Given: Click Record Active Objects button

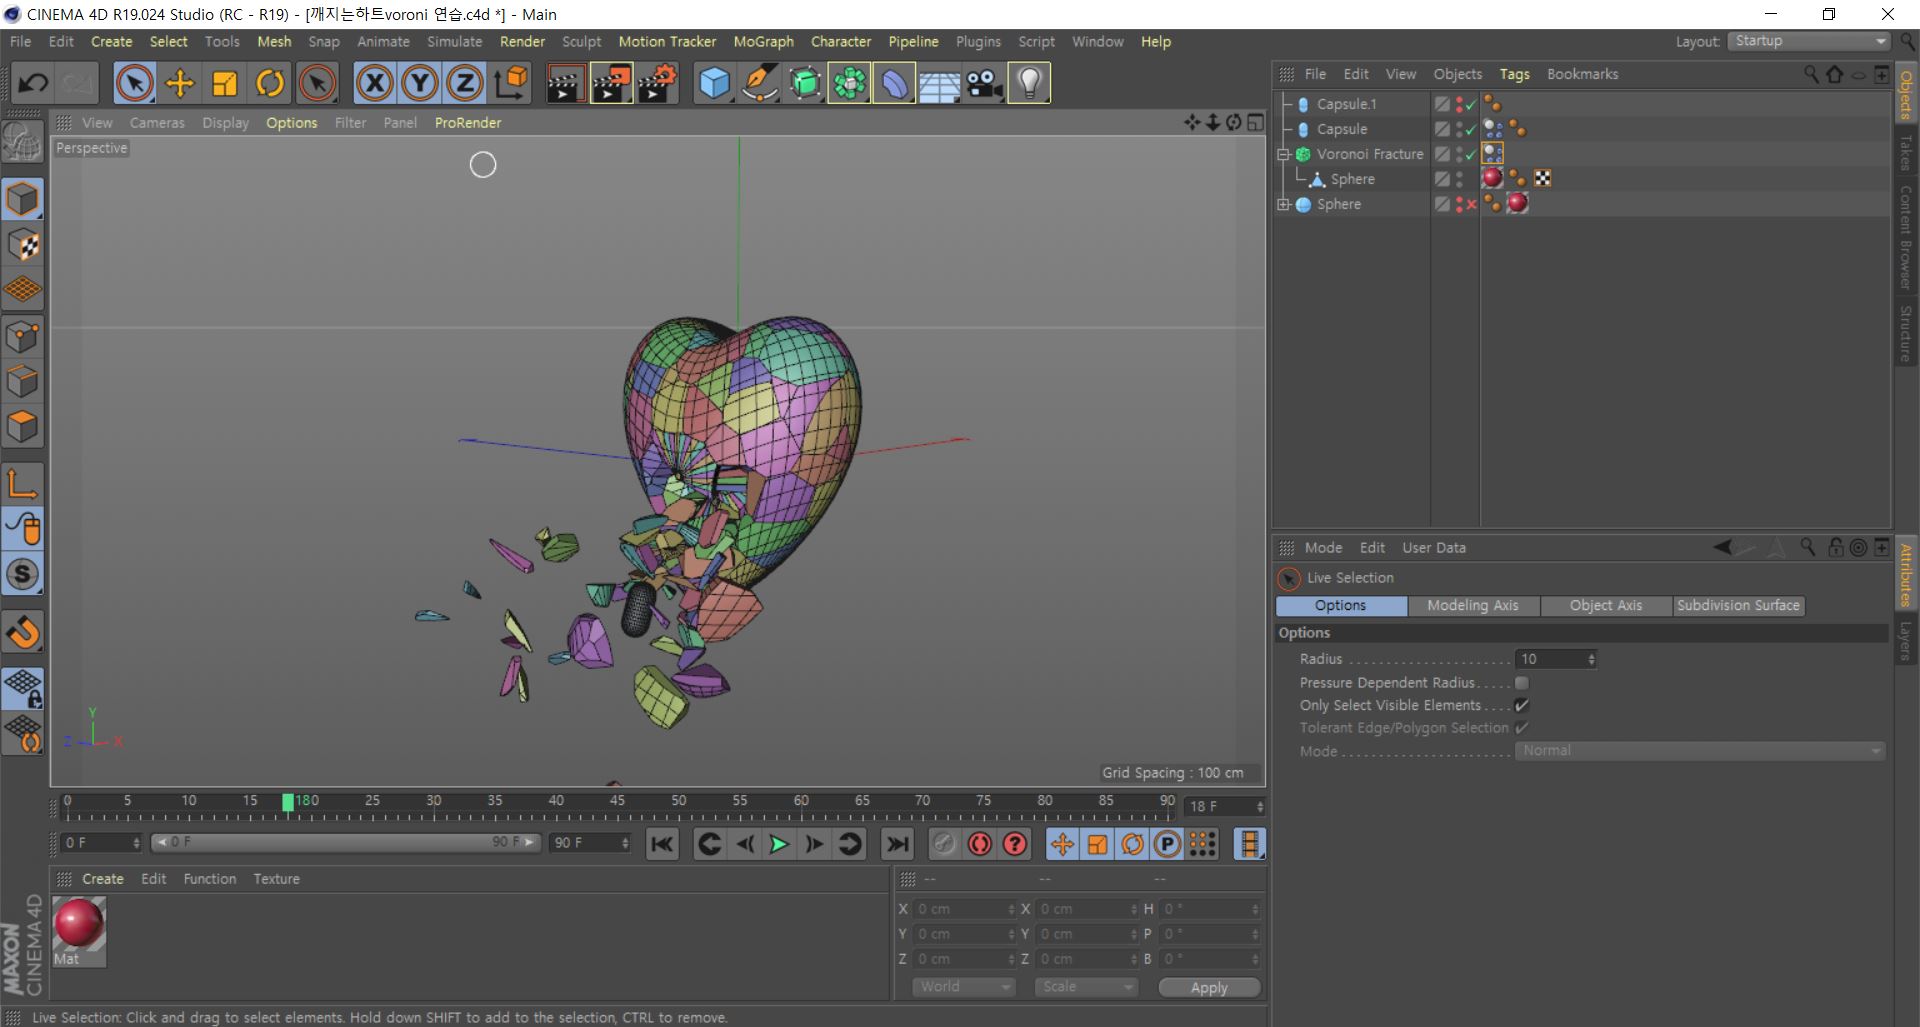Looking at the screenshot, I should click(x=944, y=845).
